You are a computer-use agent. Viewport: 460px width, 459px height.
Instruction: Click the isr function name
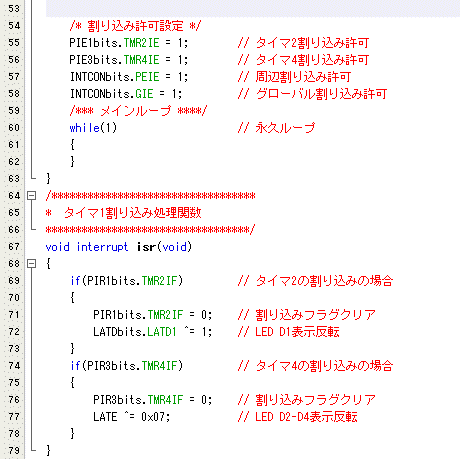[x=146, y=247]
